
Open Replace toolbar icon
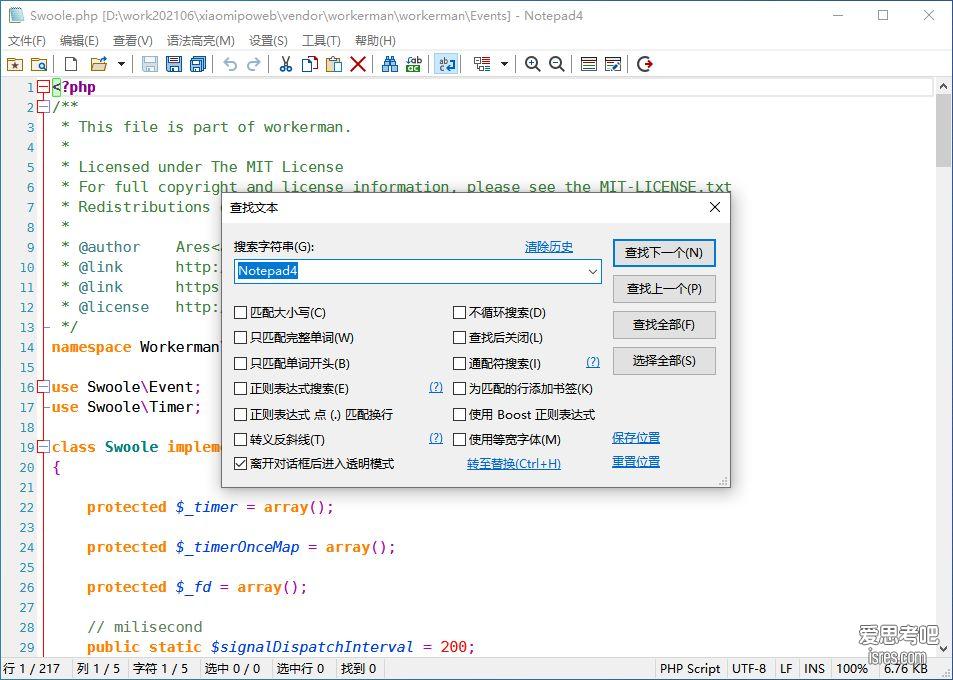pos(414,64)
